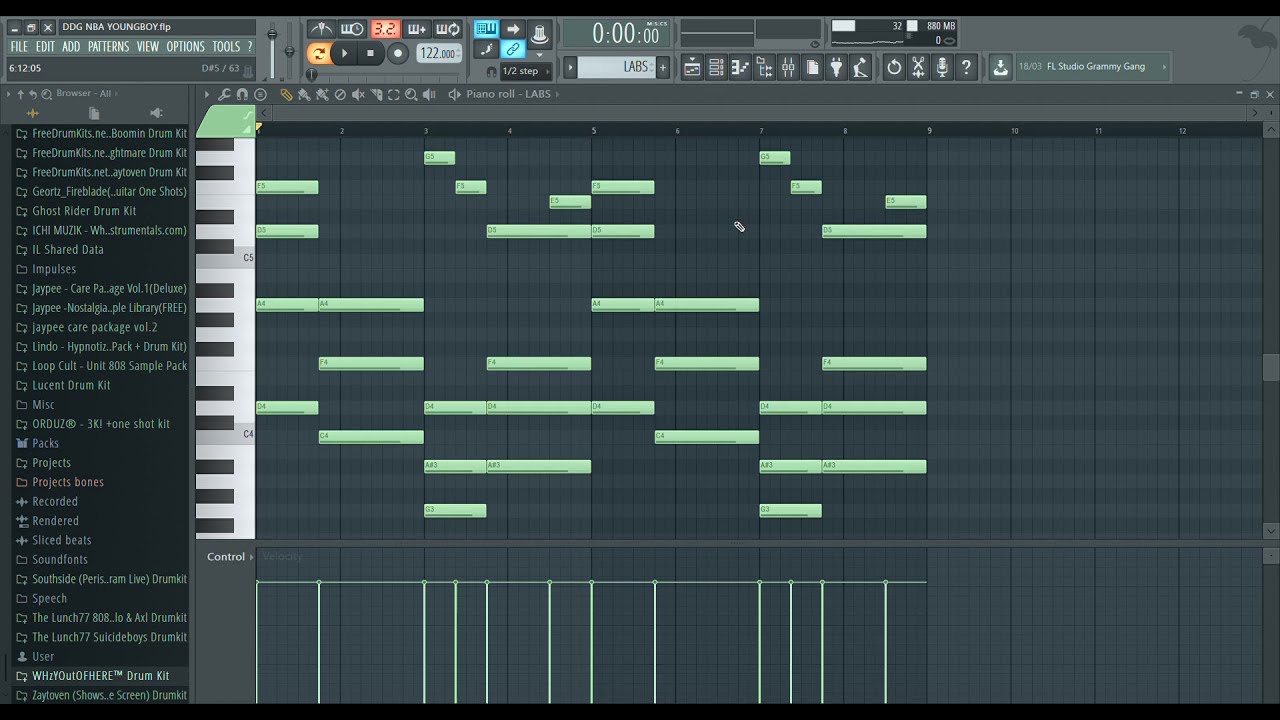The image size is (1280, 720).
Task: Open the FILE menu
Action: coord(19,46)
